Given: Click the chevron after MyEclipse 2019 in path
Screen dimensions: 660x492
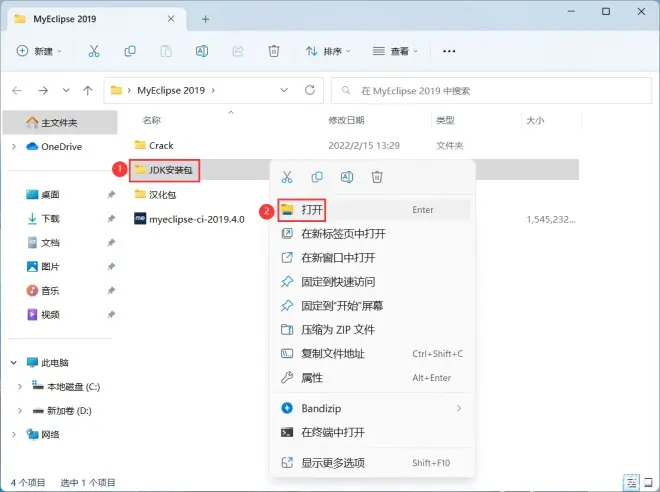Looking at the screenshot, I should 213,90.
